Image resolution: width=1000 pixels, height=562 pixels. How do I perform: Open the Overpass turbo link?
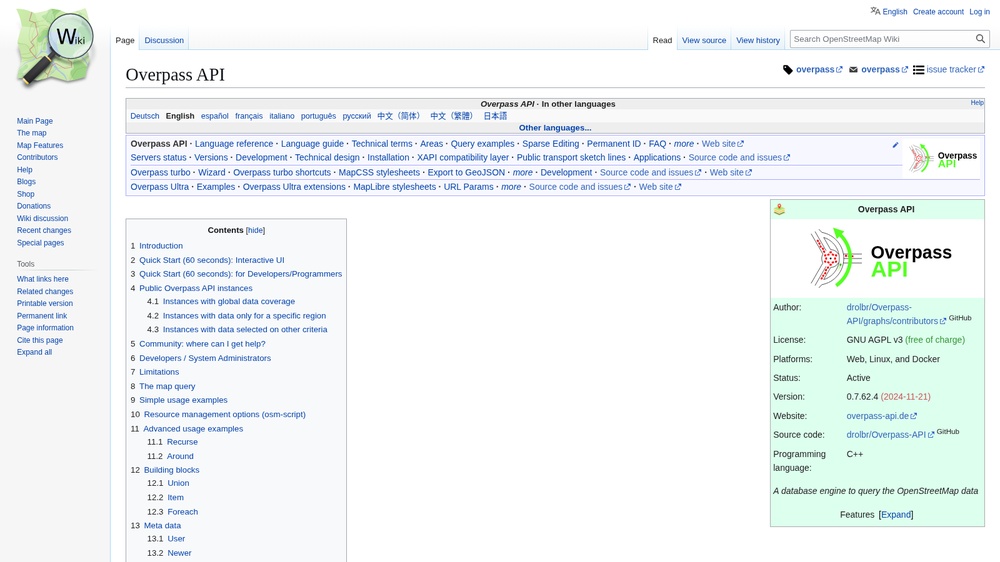coord(161,172)
